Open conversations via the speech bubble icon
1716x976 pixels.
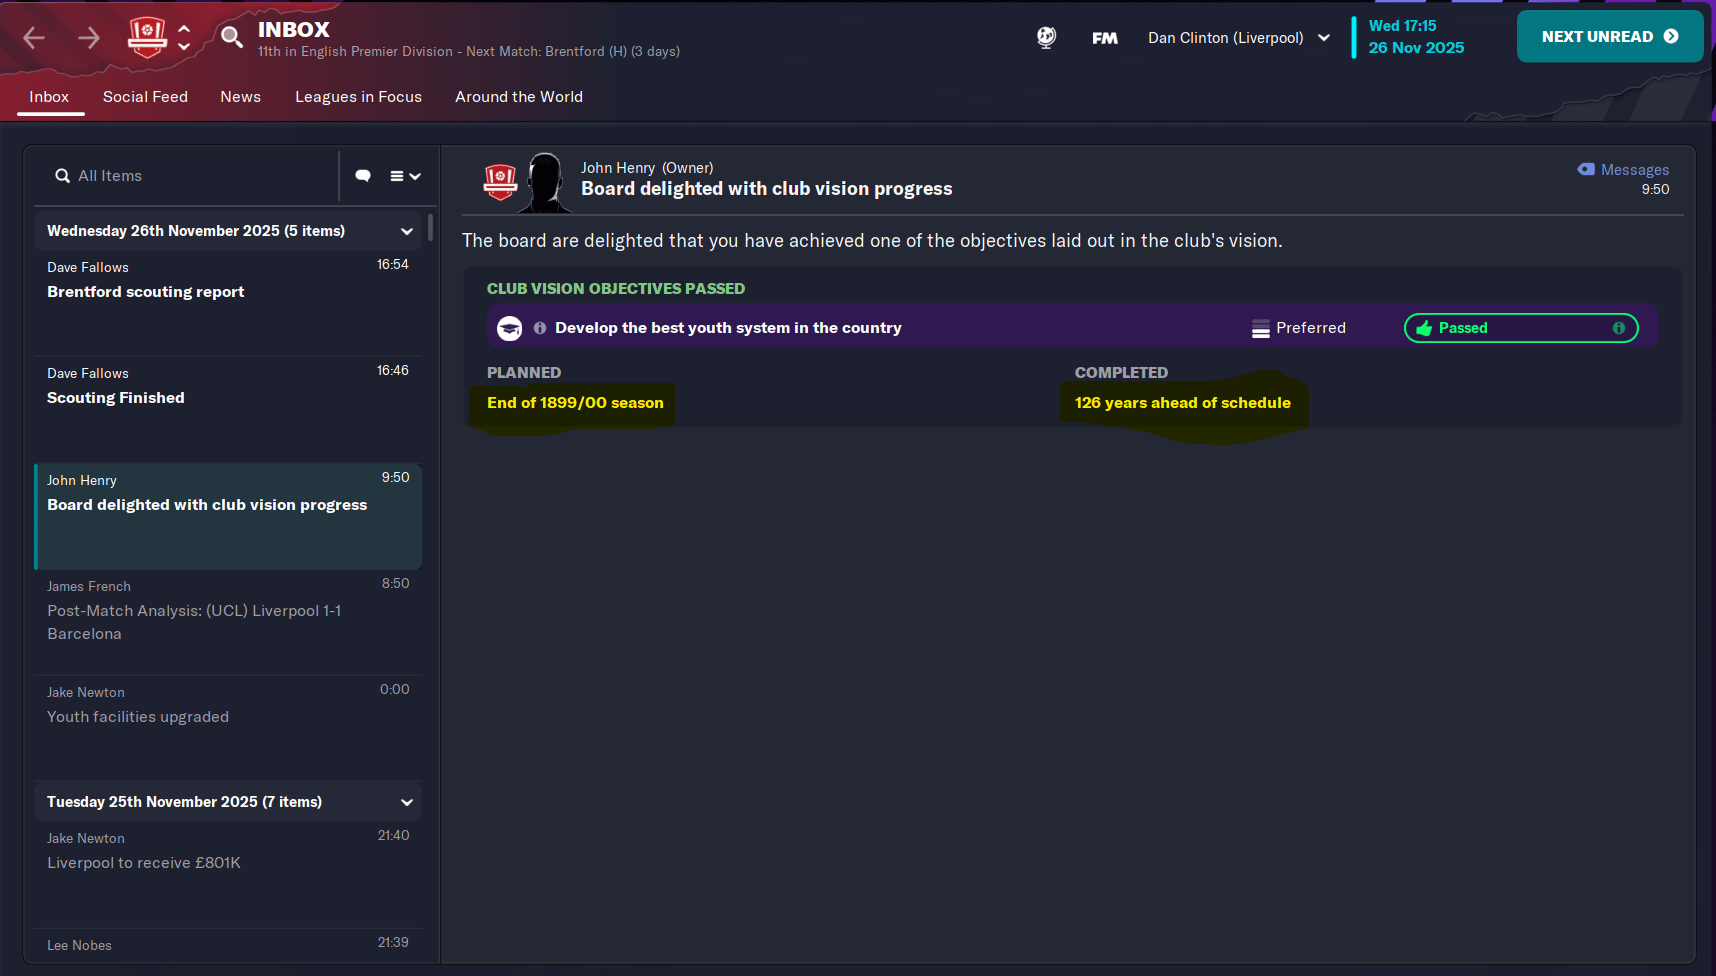click(363, 175)
